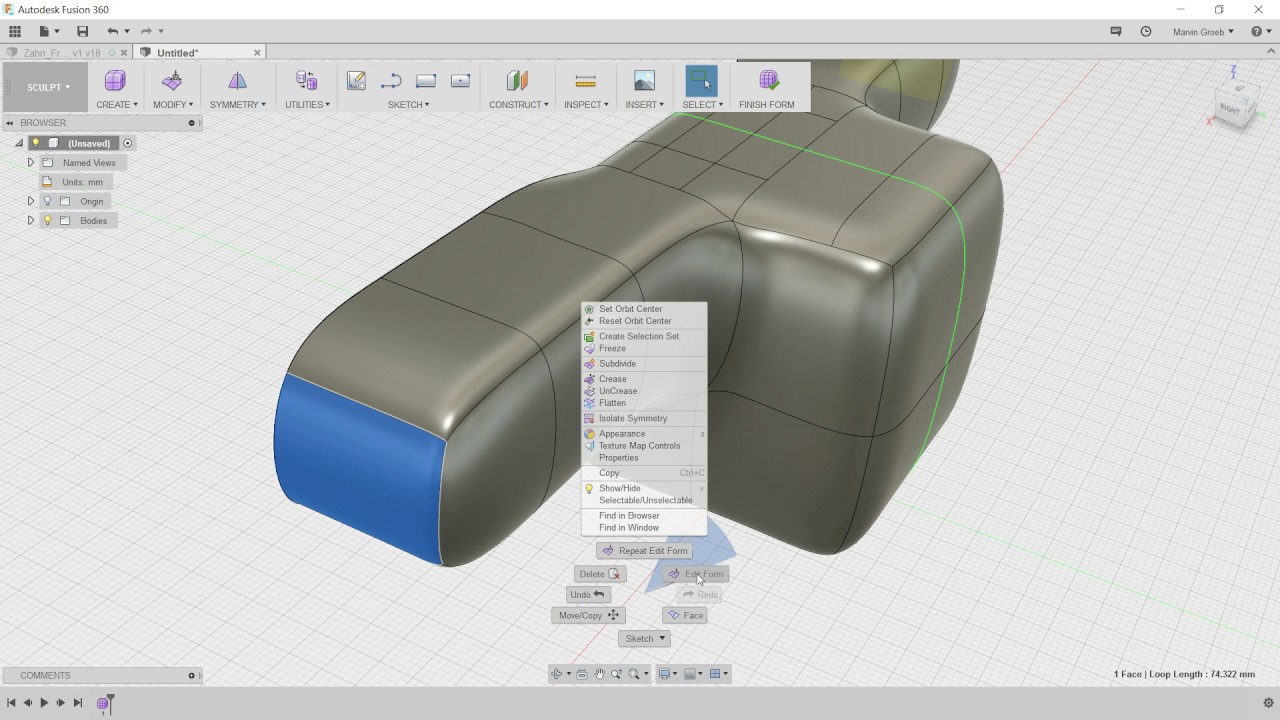
Task: Collapse the Unsaved root component node
Action: [x=19, y=143]
